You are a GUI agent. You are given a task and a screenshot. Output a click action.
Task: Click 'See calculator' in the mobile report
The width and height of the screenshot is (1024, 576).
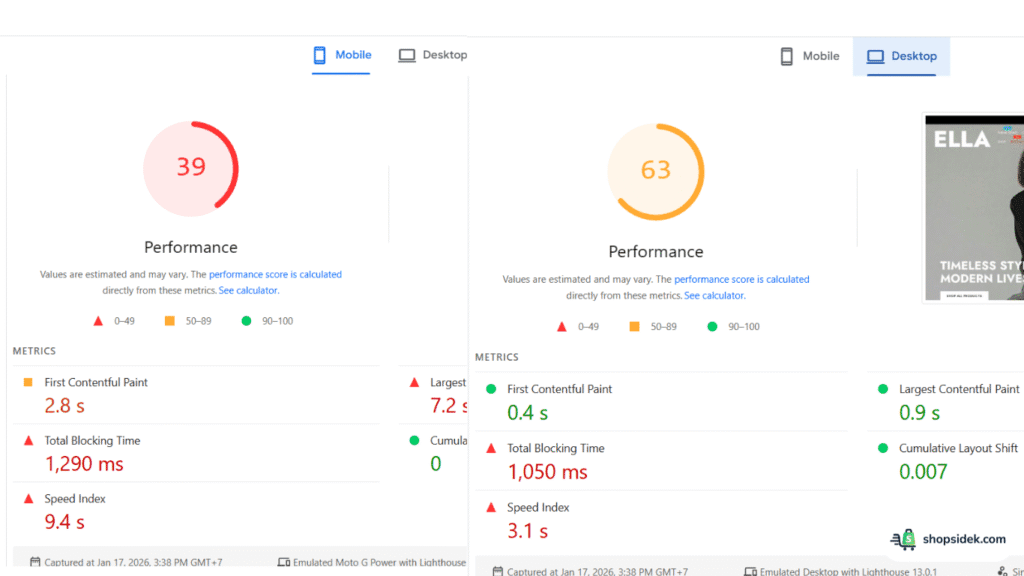tap(248, 290)
